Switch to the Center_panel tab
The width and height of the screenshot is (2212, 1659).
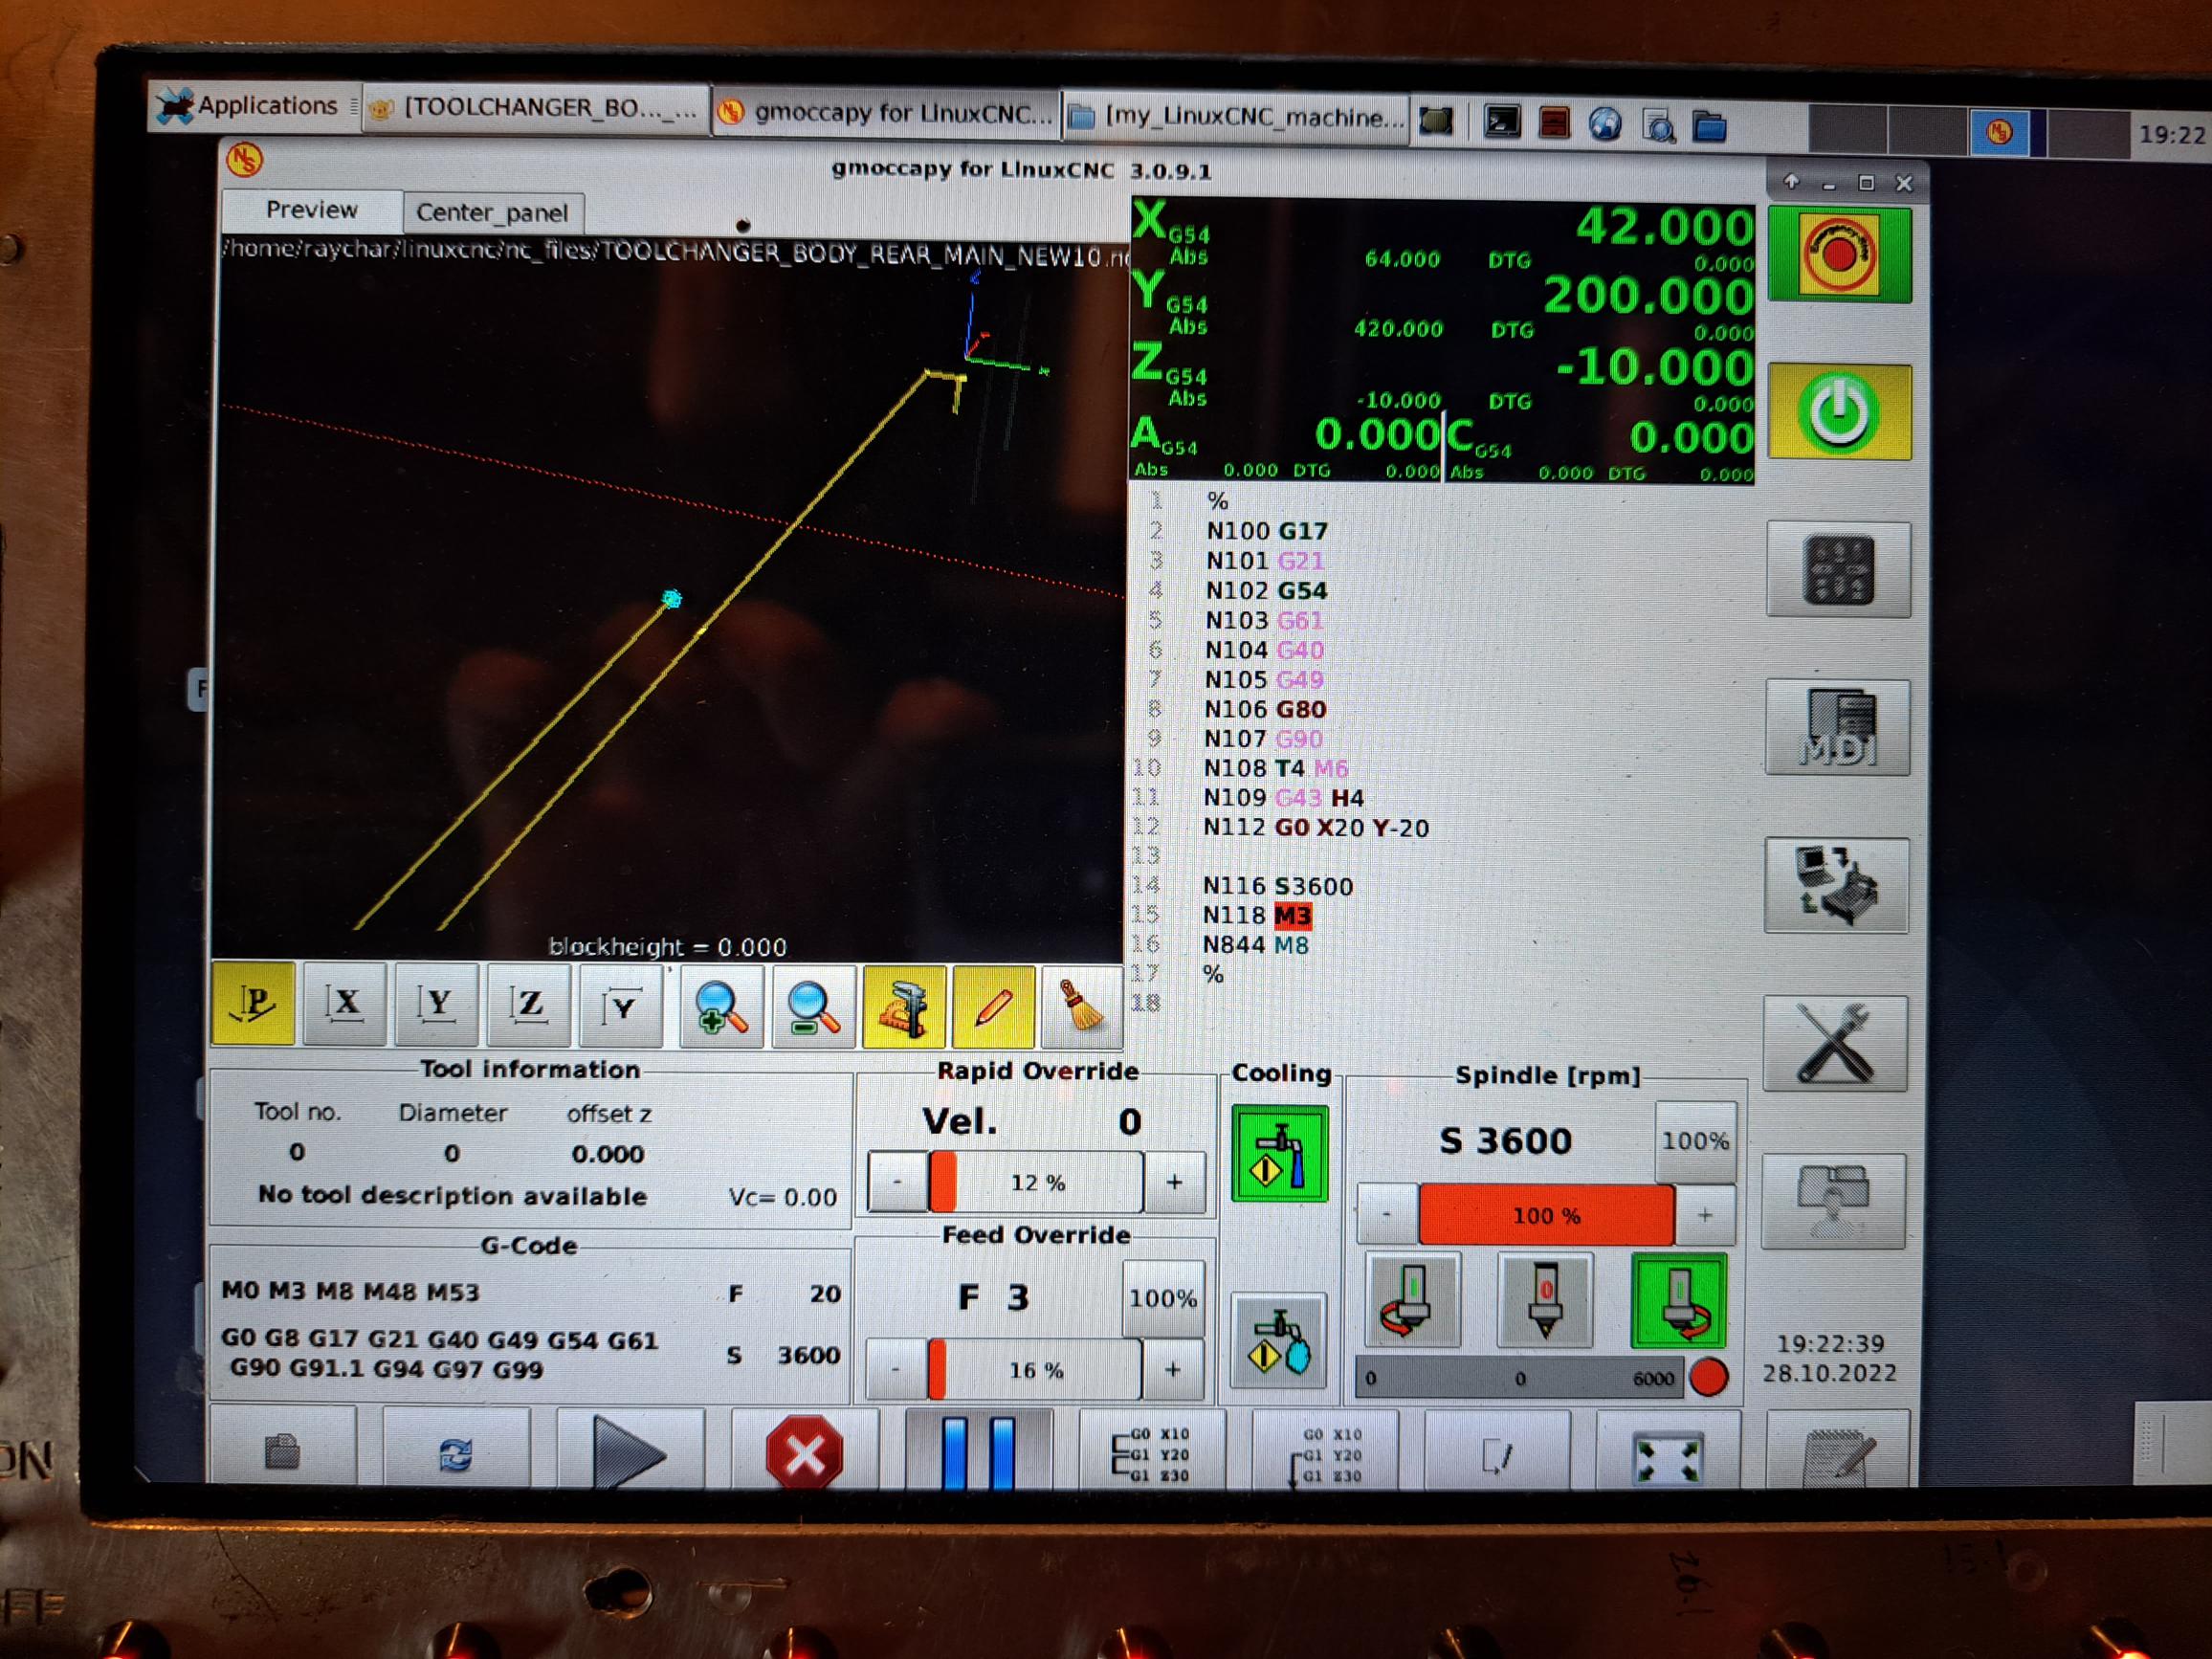pos(491,212)
